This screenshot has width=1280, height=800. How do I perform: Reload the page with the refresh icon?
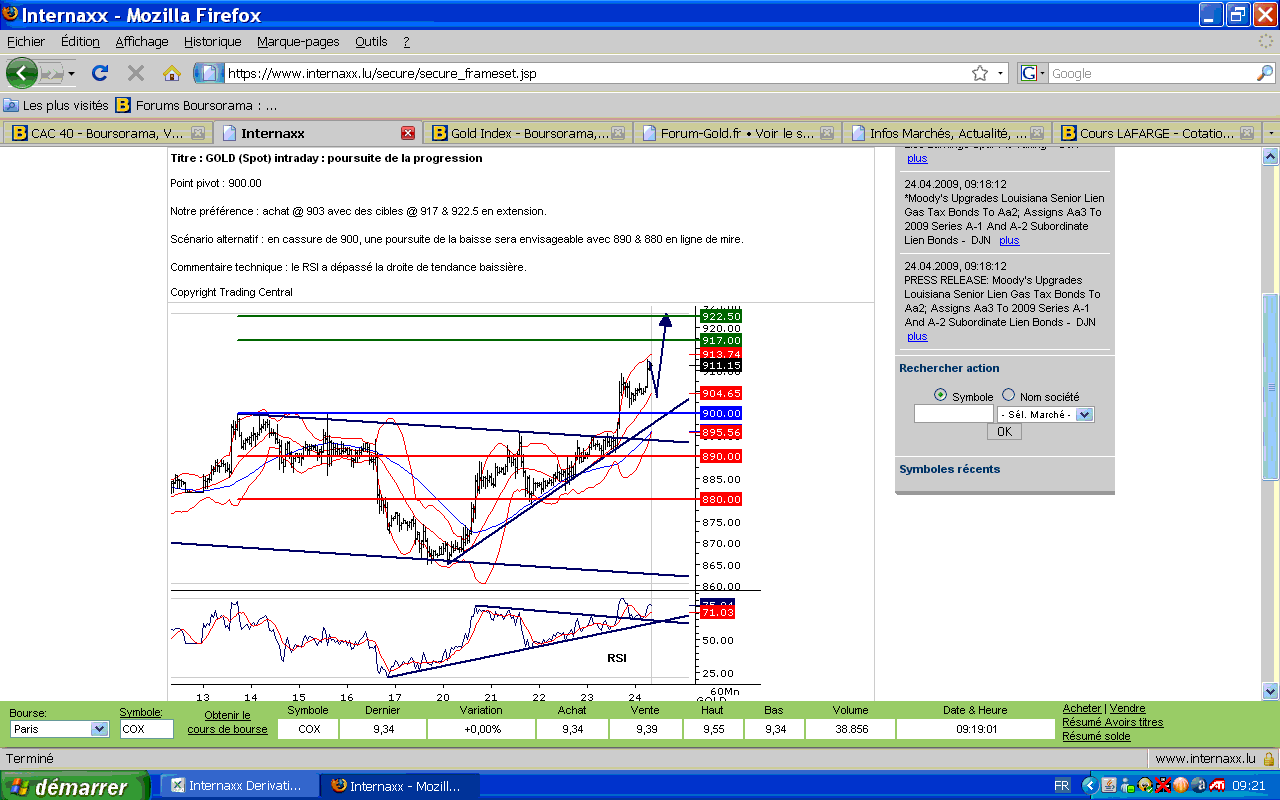point(99,73)
